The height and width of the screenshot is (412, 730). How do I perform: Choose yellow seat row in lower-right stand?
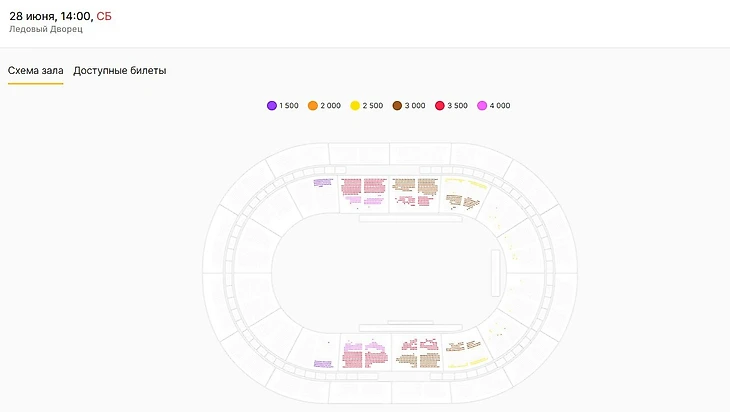tap(467, 361)
